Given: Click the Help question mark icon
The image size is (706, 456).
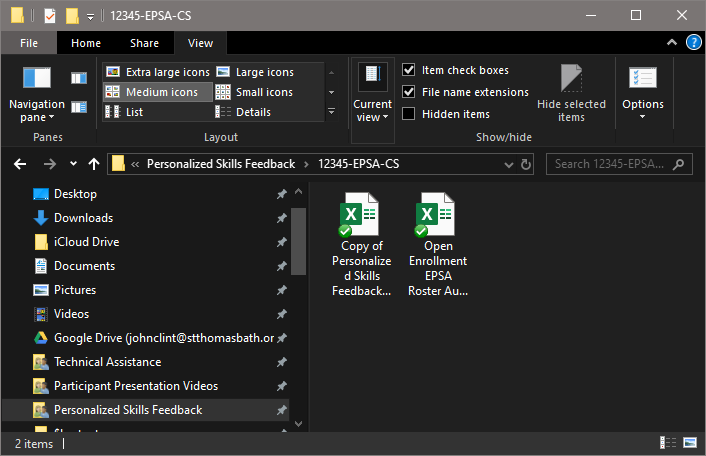Looking at the screenshot, I should point(693,43).
